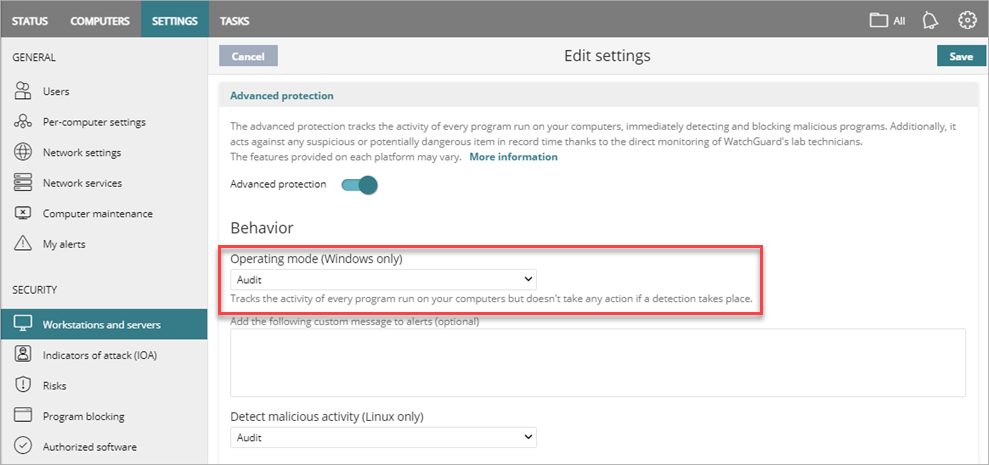Click the Cancel button

248,57
